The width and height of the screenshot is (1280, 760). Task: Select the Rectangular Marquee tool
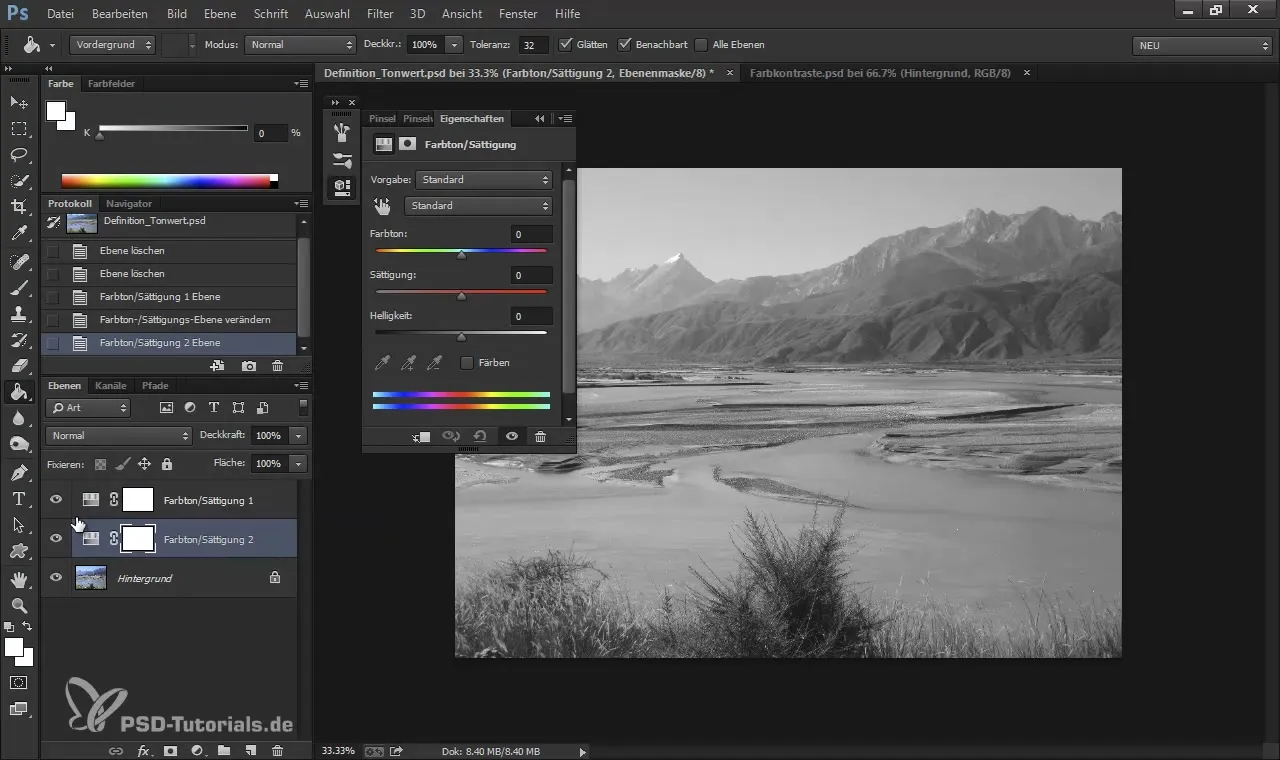[19, 129]
